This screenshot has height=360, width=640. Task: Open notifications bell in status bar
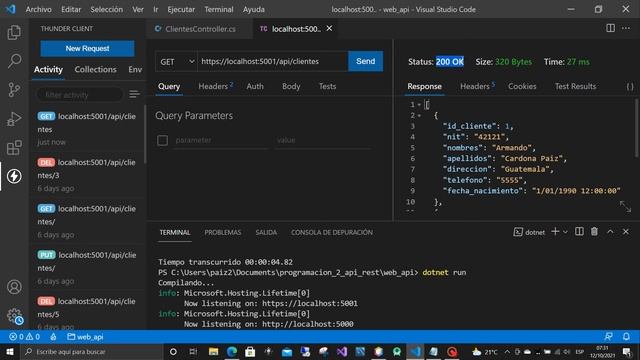pos(626,336)
